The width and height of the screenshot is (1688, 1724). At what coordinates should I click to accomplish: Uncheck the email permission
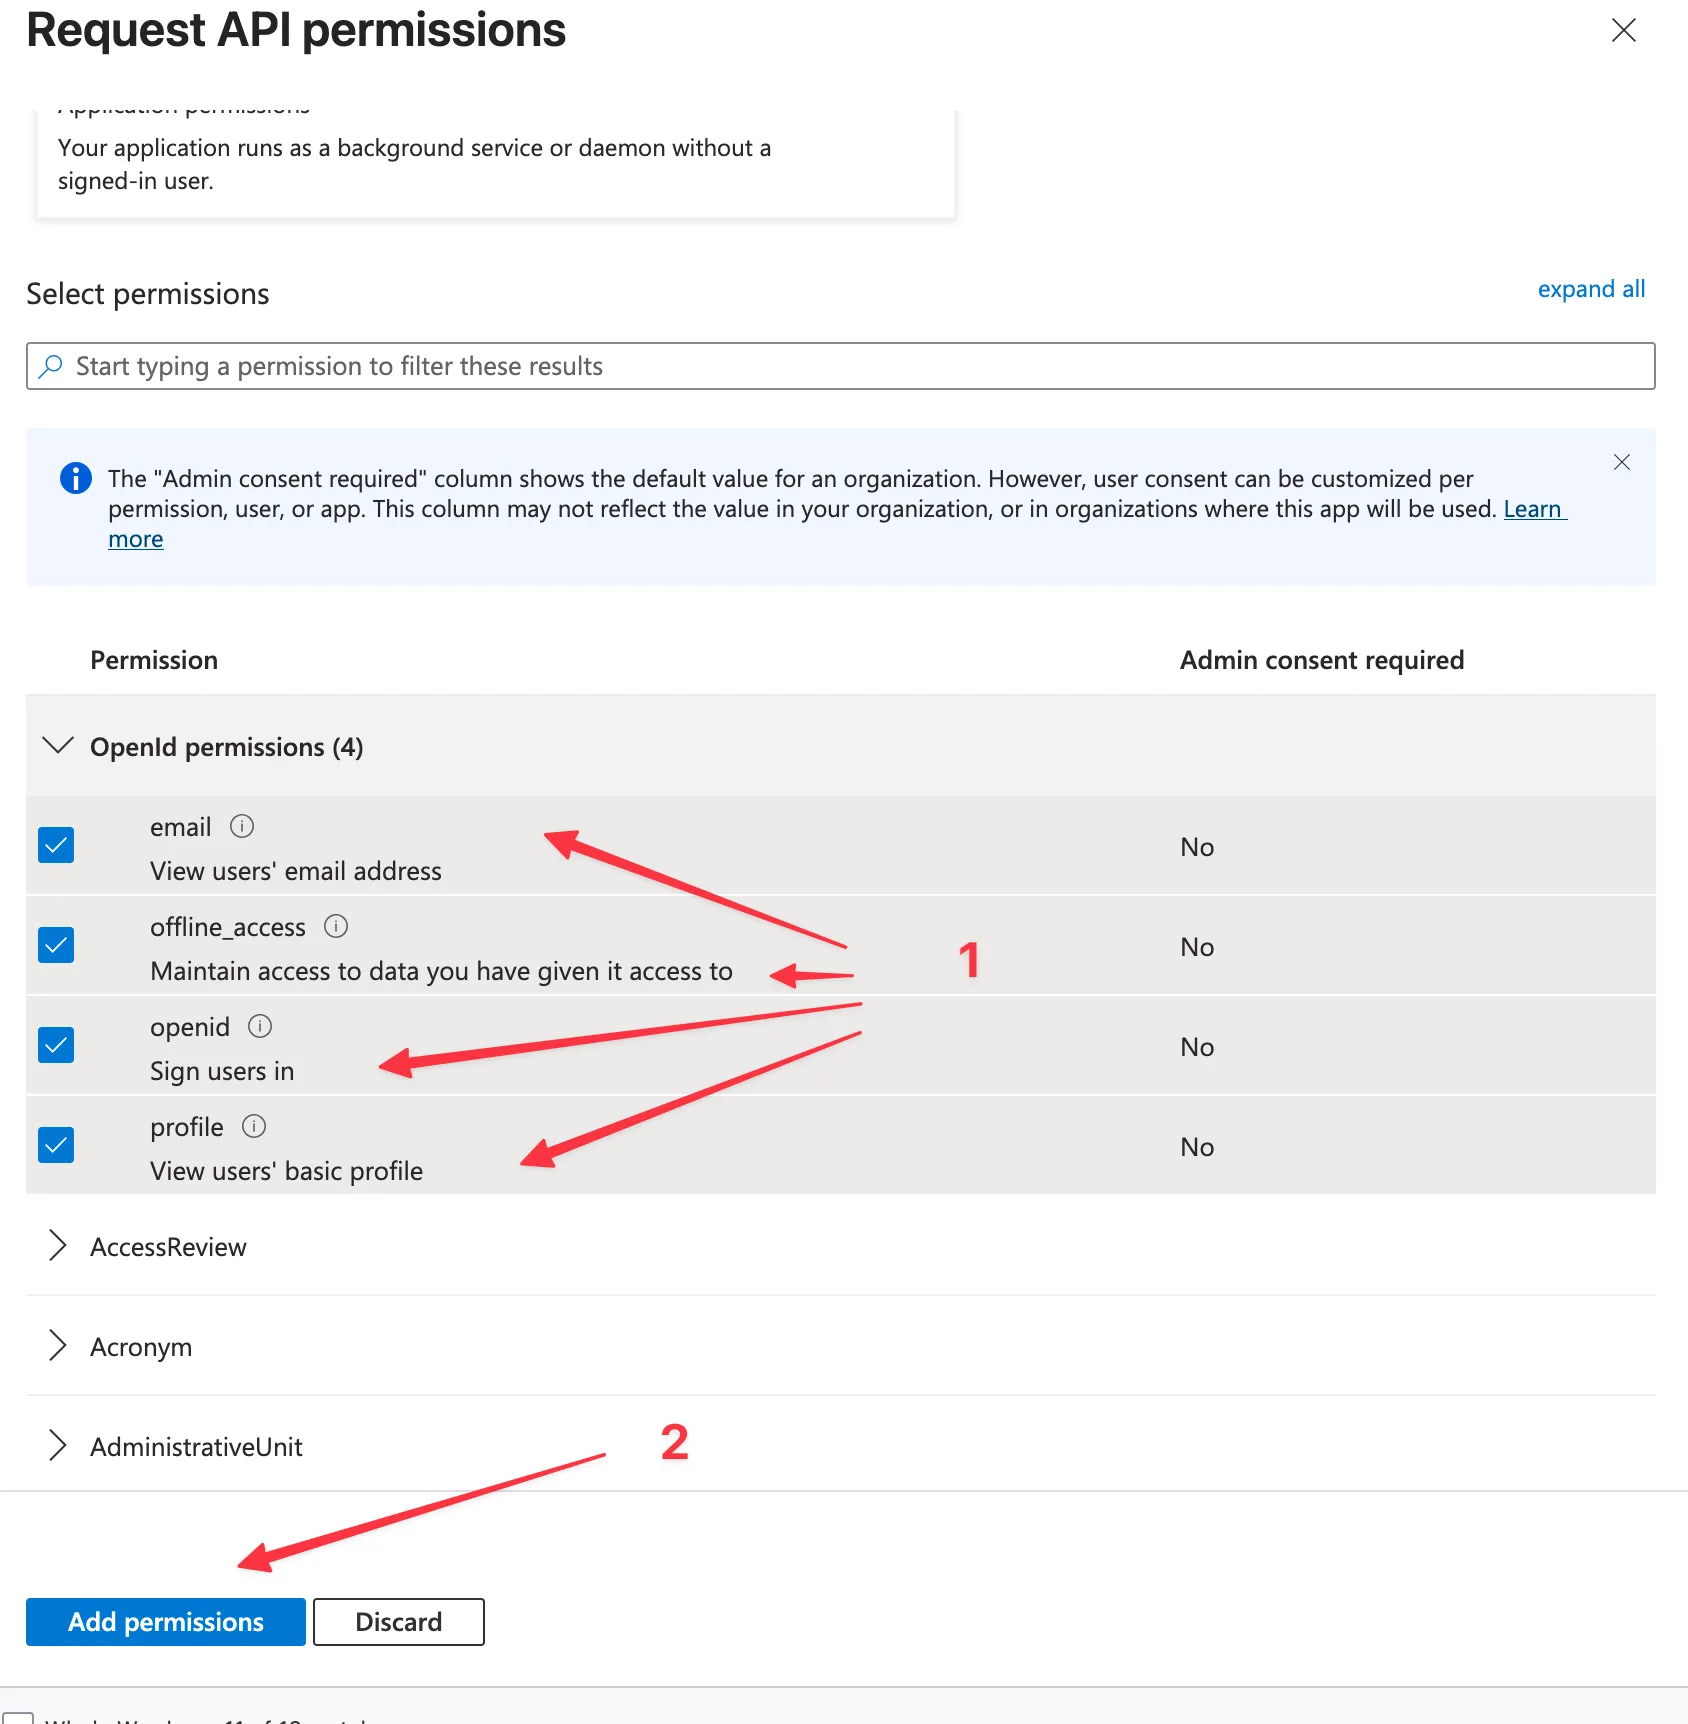coord(56,845)
